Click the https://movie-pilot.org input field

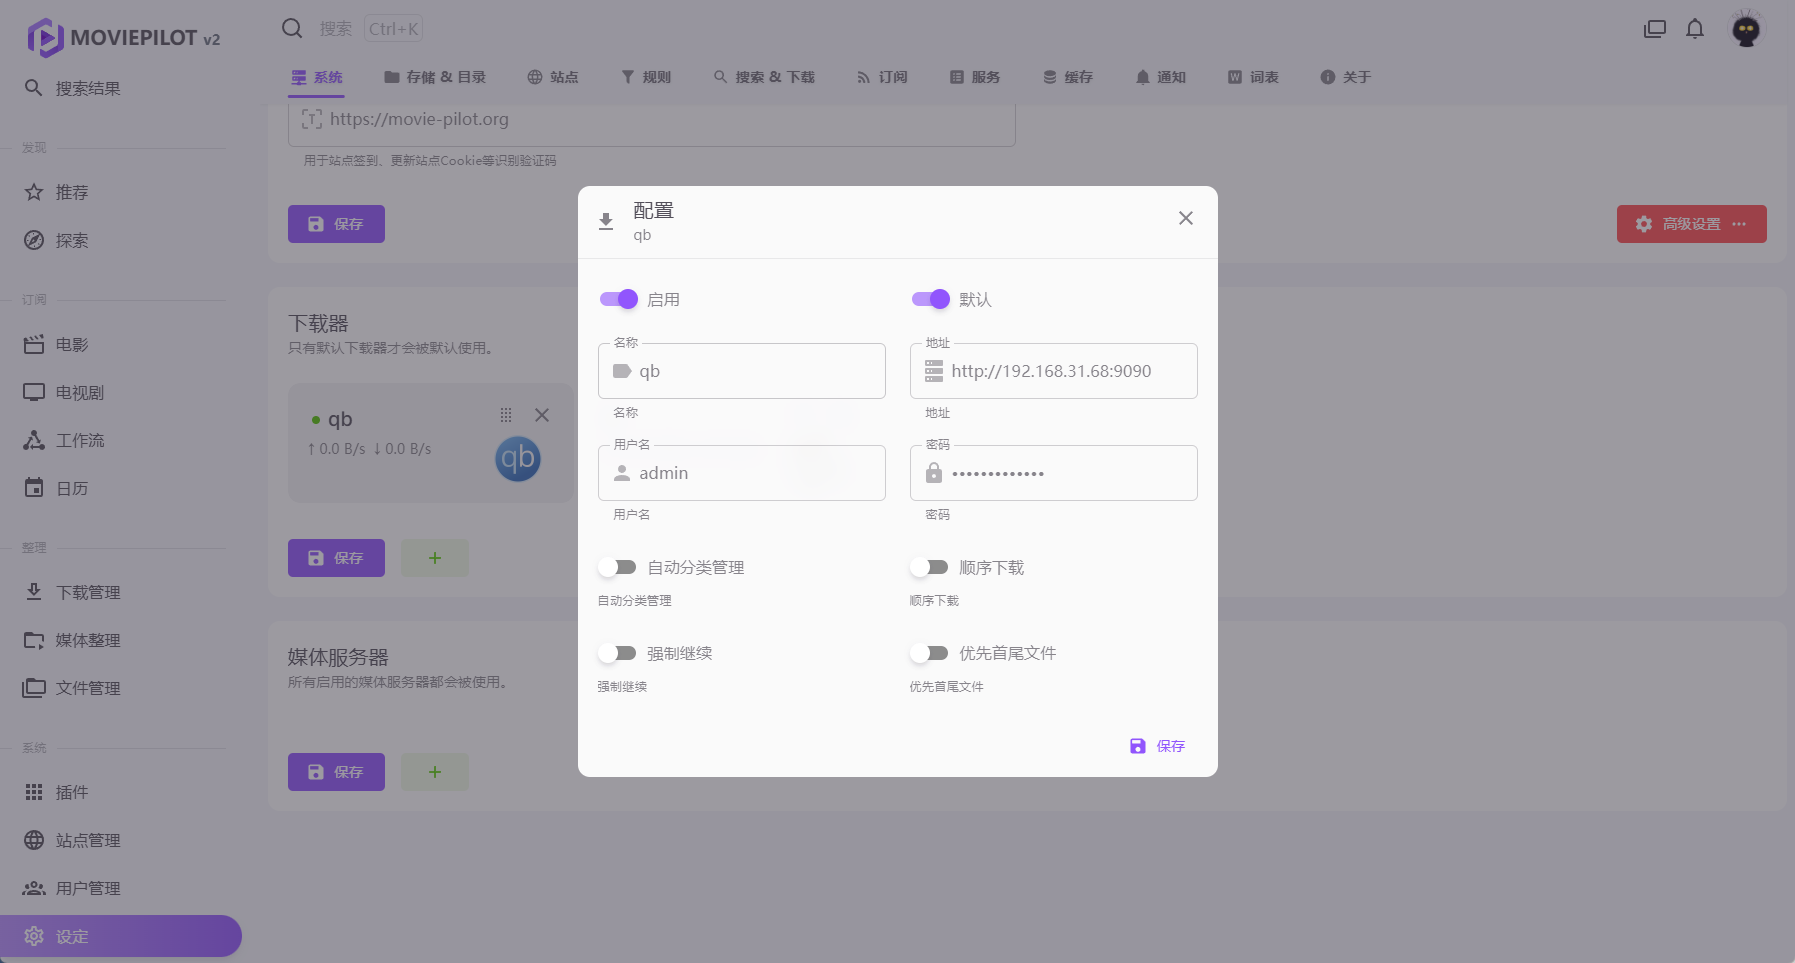click(x=652, y=120)
